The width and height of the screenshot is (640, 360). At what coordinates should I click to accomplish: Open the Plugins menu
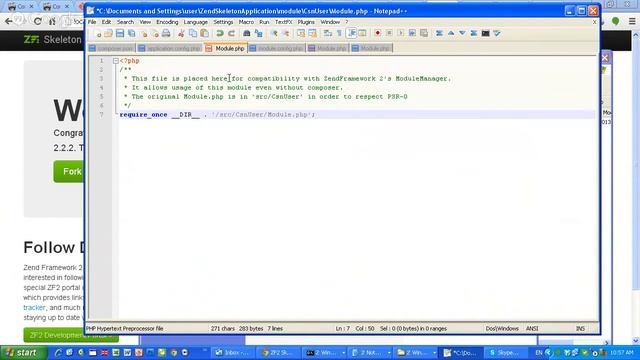pyautogui.click(x=306, y=22)
